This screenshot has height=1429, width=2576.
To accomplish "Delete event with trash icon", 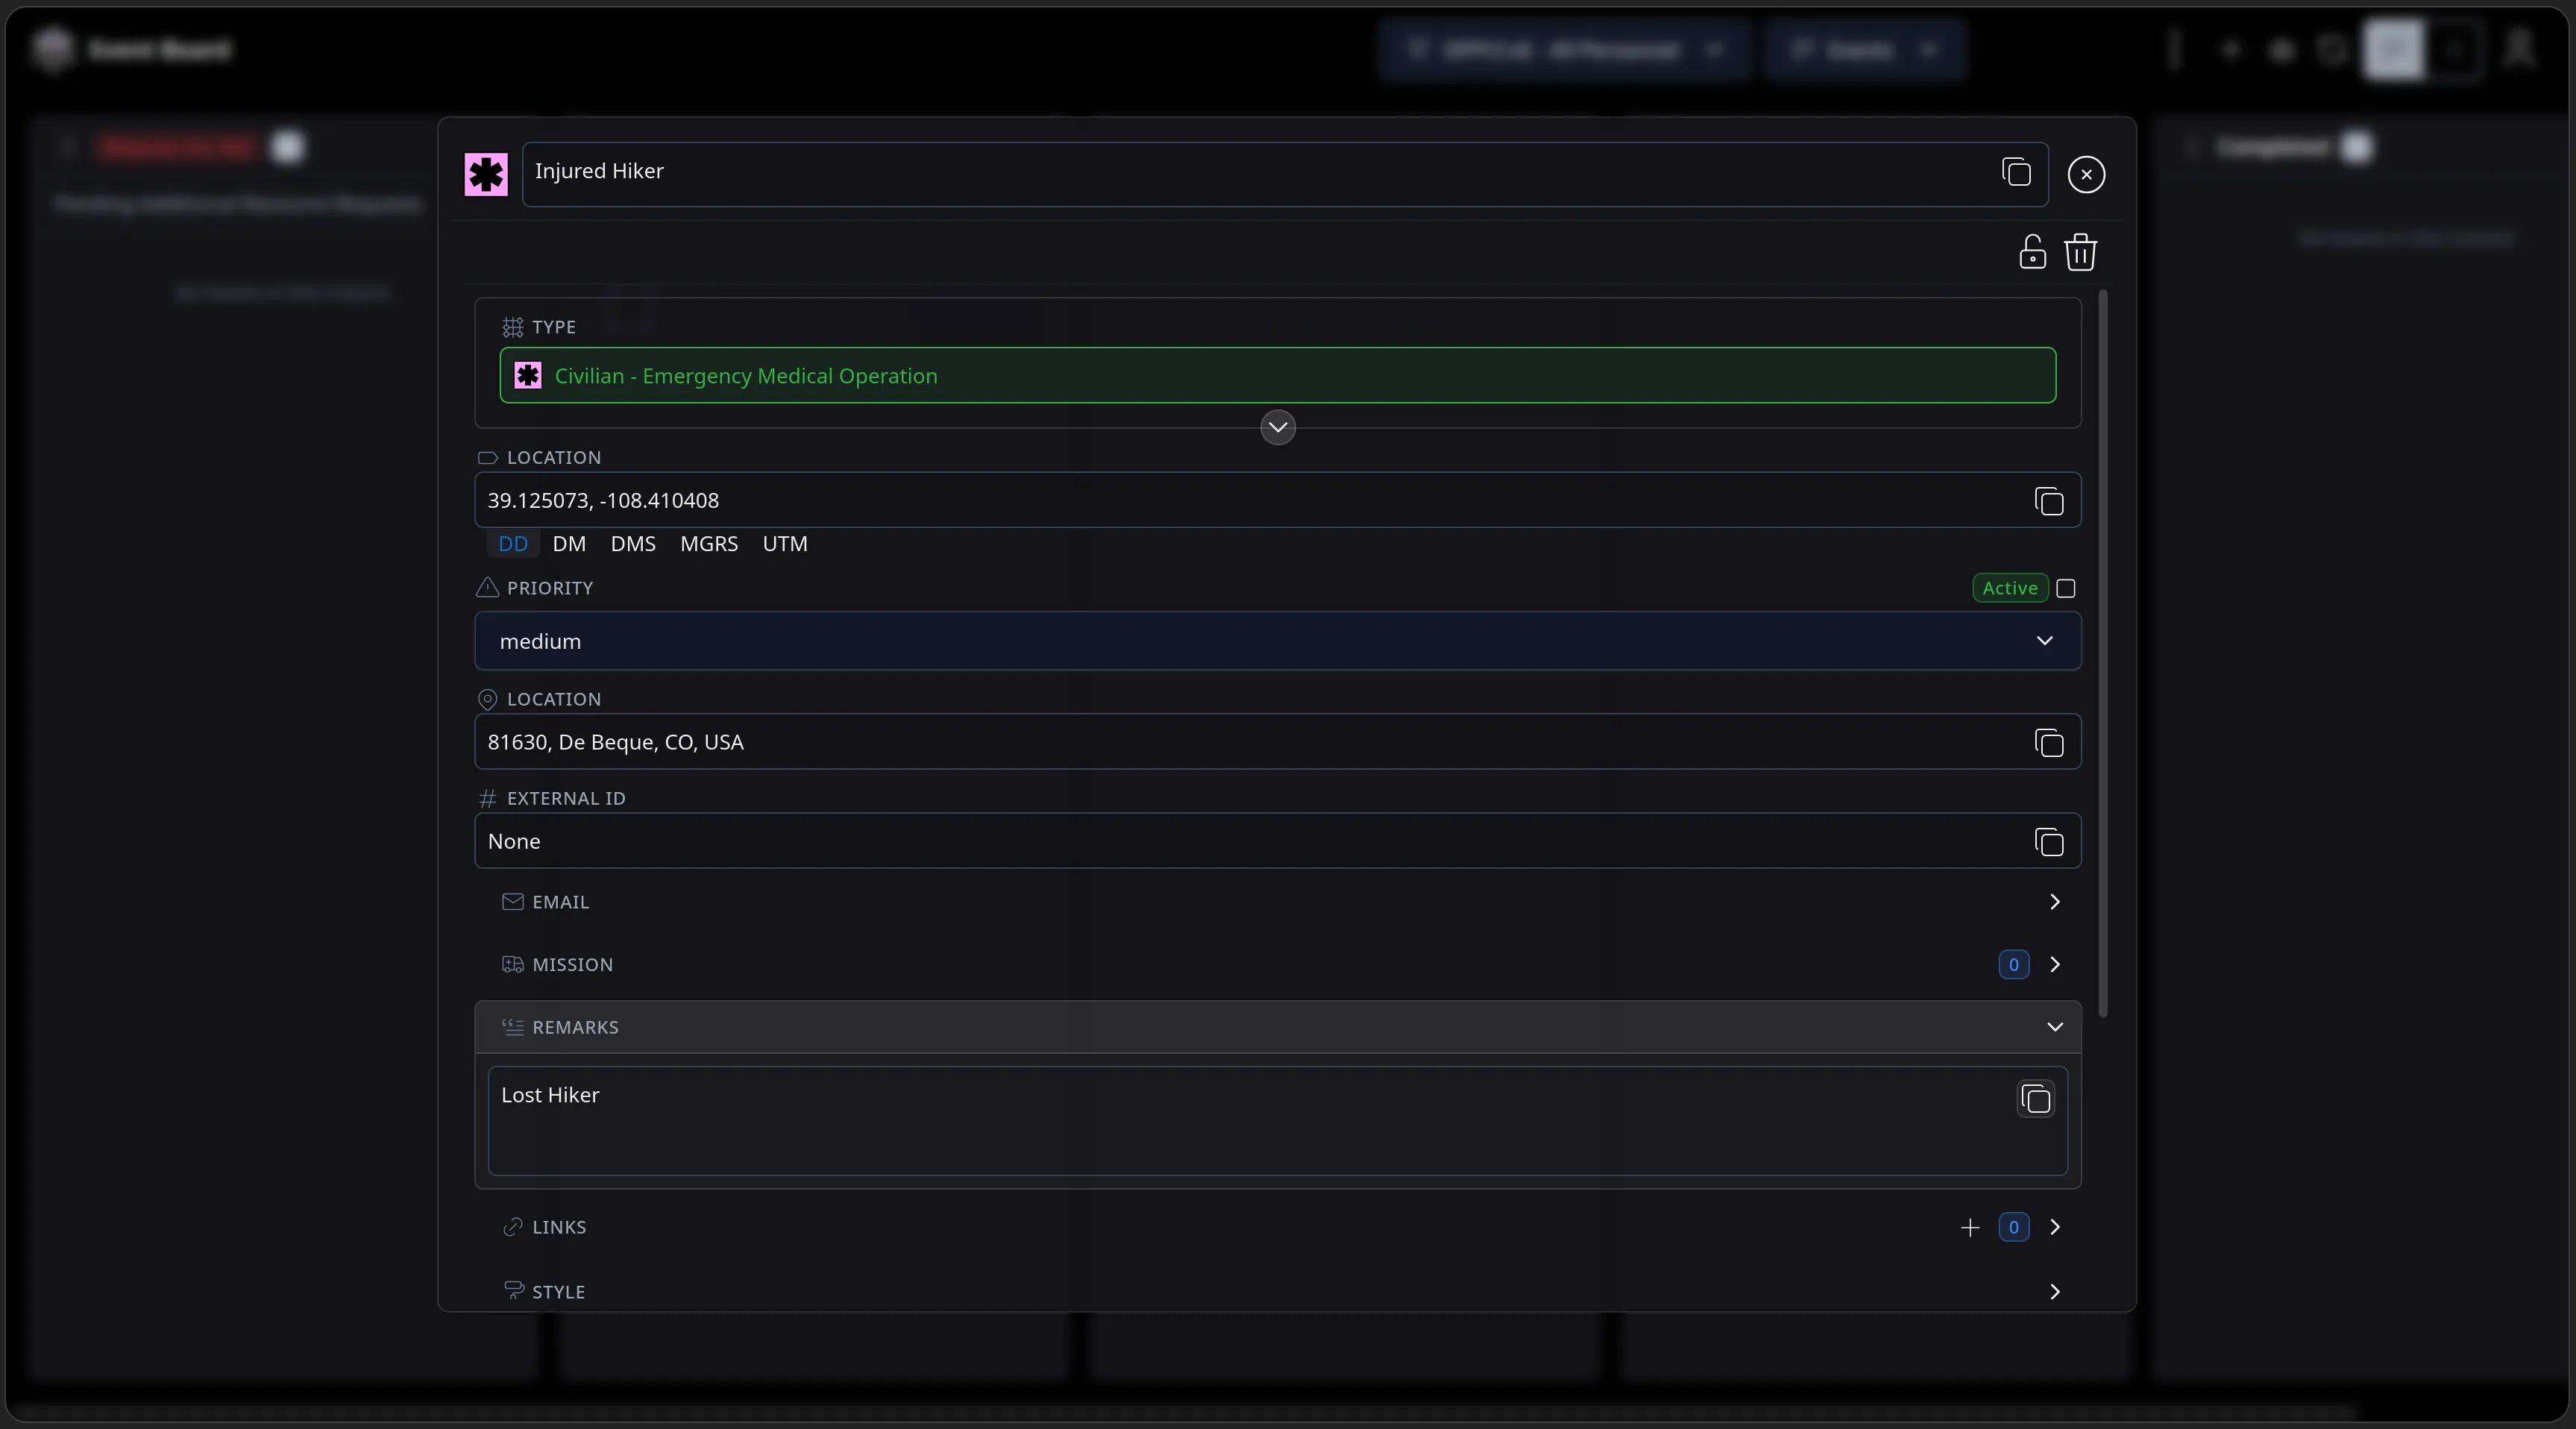I will [x=2081, y=252].
